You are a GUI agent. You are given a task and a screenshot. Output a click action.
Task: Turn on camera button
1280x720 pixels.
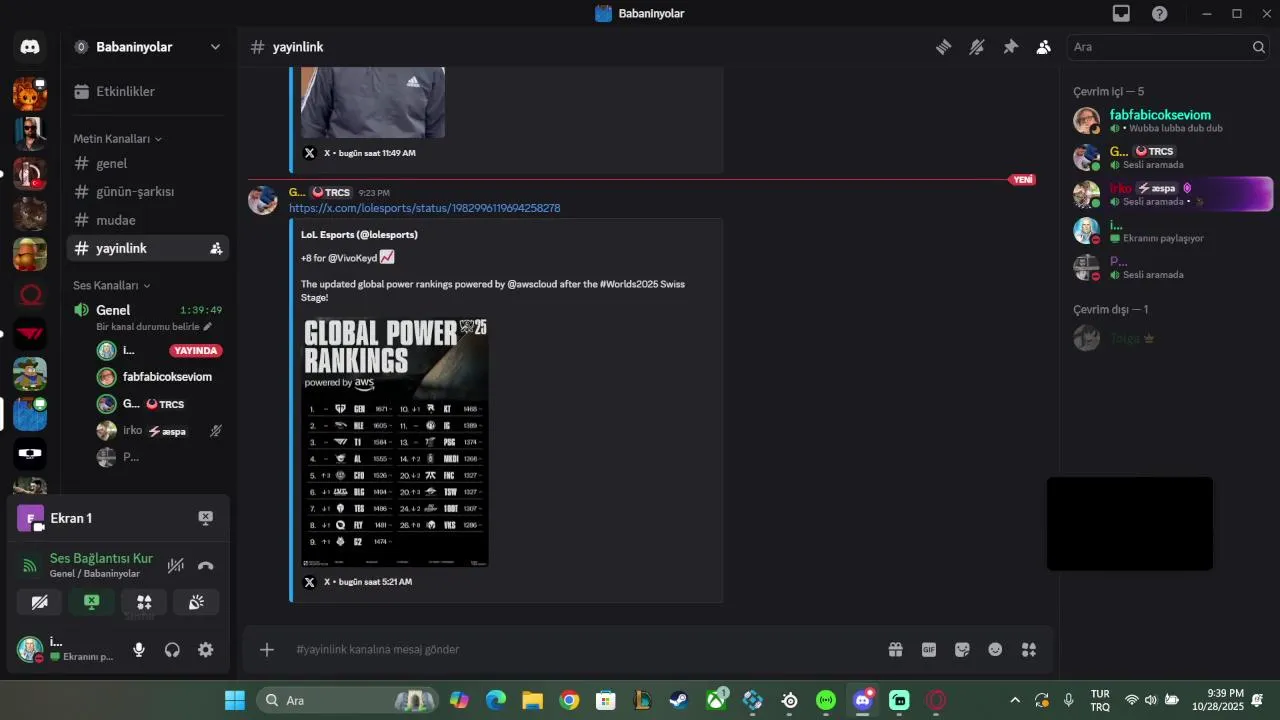[40, 602]
